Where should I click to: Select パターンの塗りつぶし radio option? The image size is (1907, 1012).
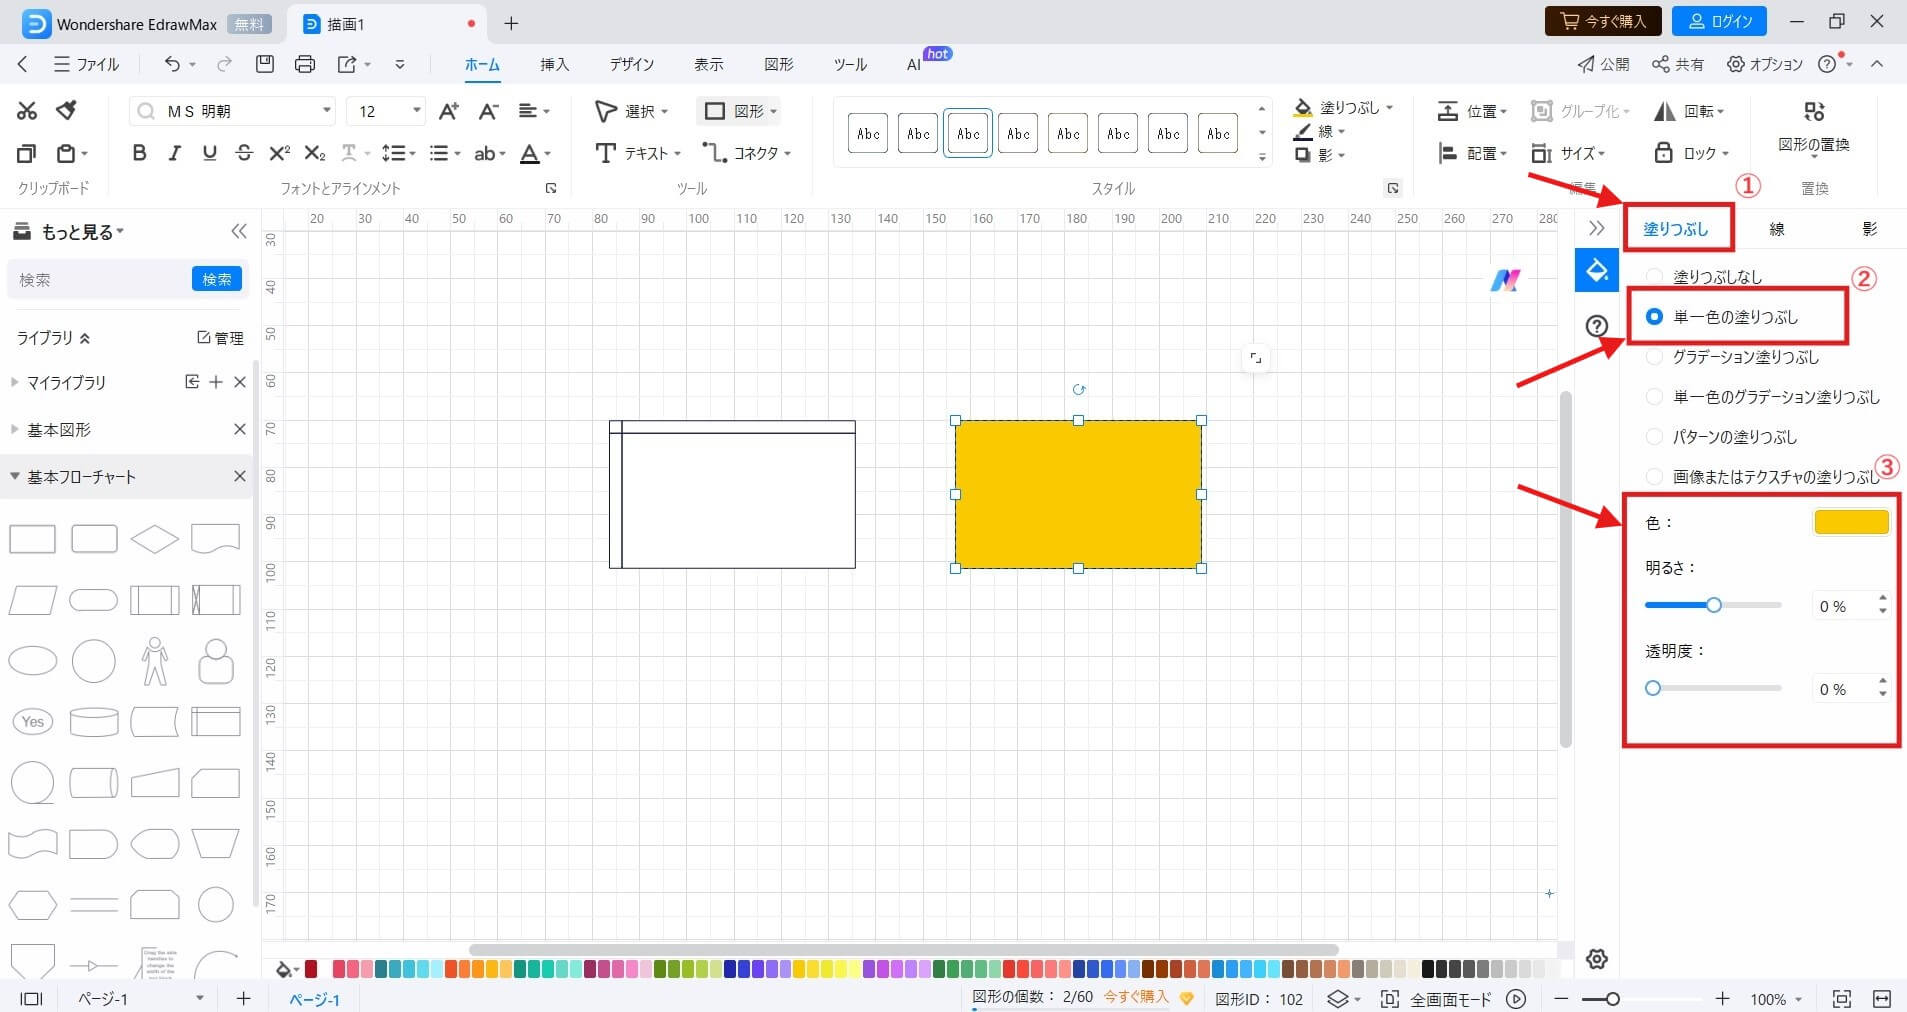1654,436
